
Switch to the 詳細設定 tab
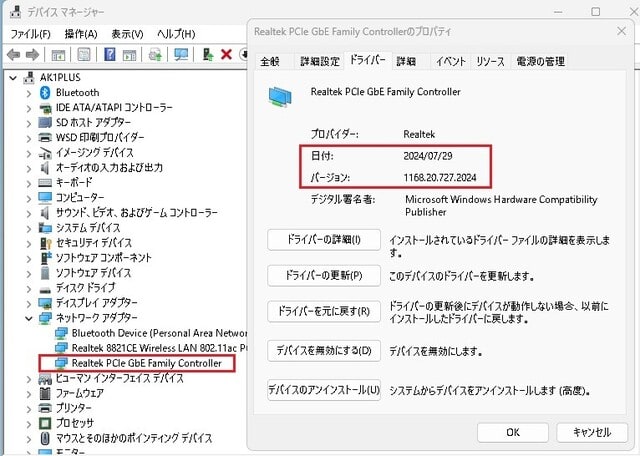320,62
